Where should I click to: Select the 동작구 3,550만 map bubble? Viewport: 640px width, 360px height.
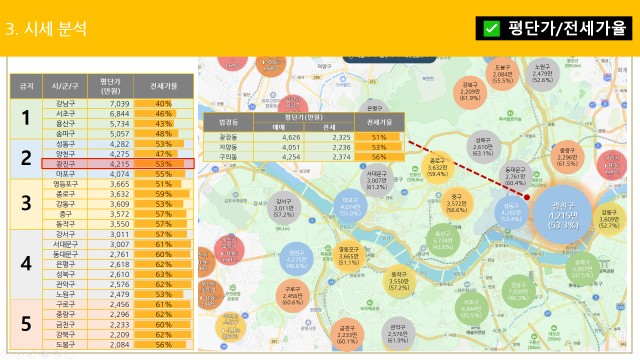pos(398,281)
